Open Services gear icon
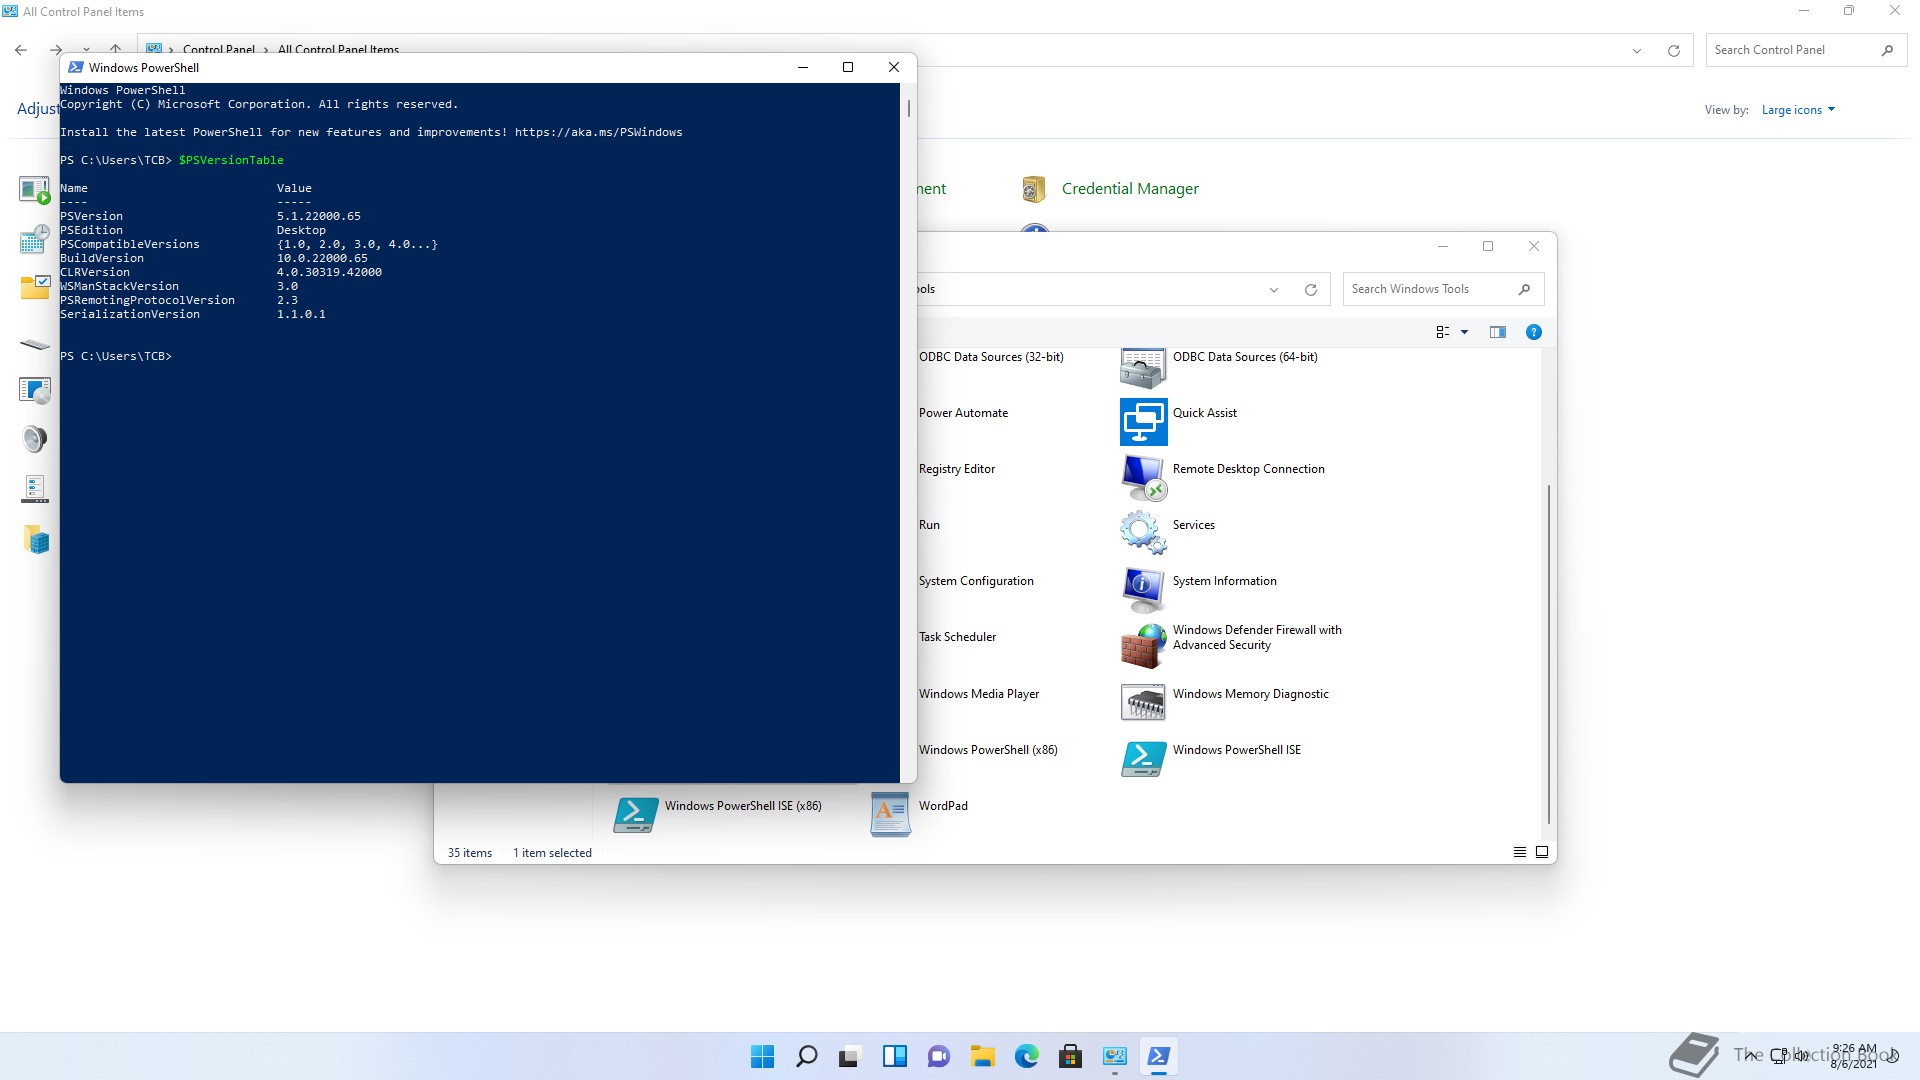This screenshot has width=1920, height=1080. click(x=1143, y=533)
